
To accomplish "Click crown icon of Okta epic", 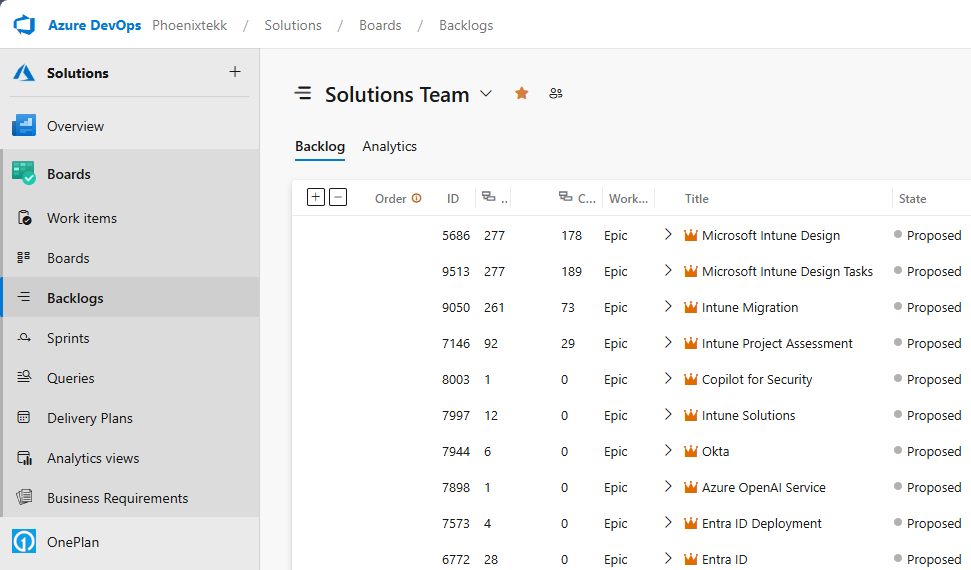I will click(x=690, y=451).
